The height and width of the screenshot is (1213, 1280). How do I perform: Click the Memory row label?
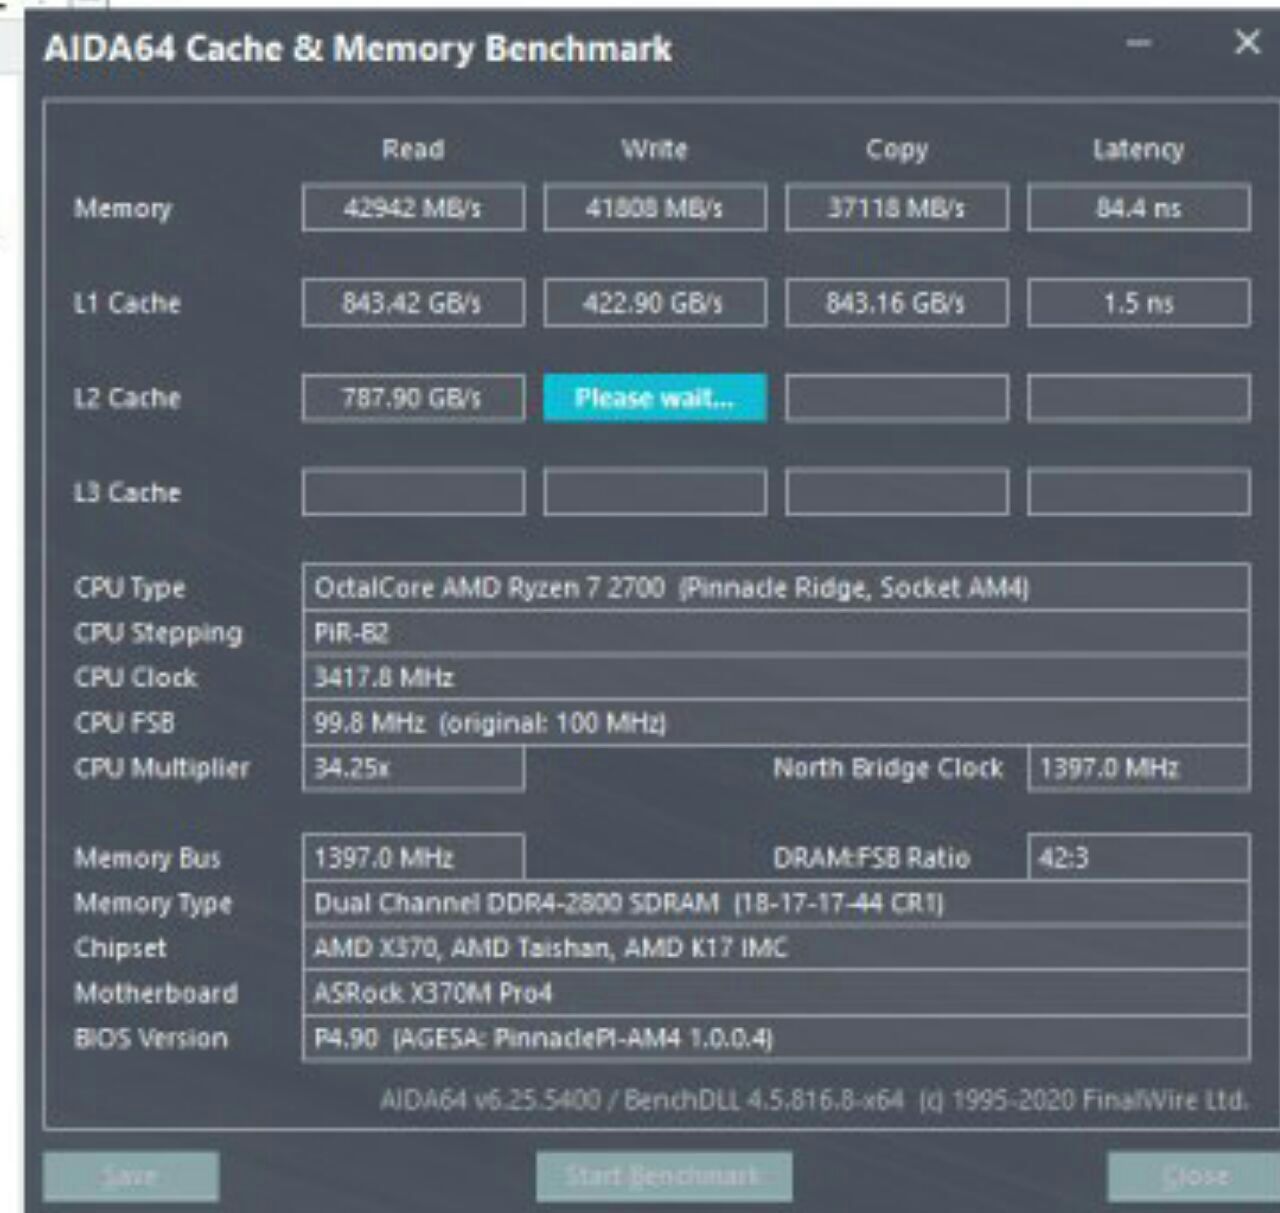tap(123, 208)
